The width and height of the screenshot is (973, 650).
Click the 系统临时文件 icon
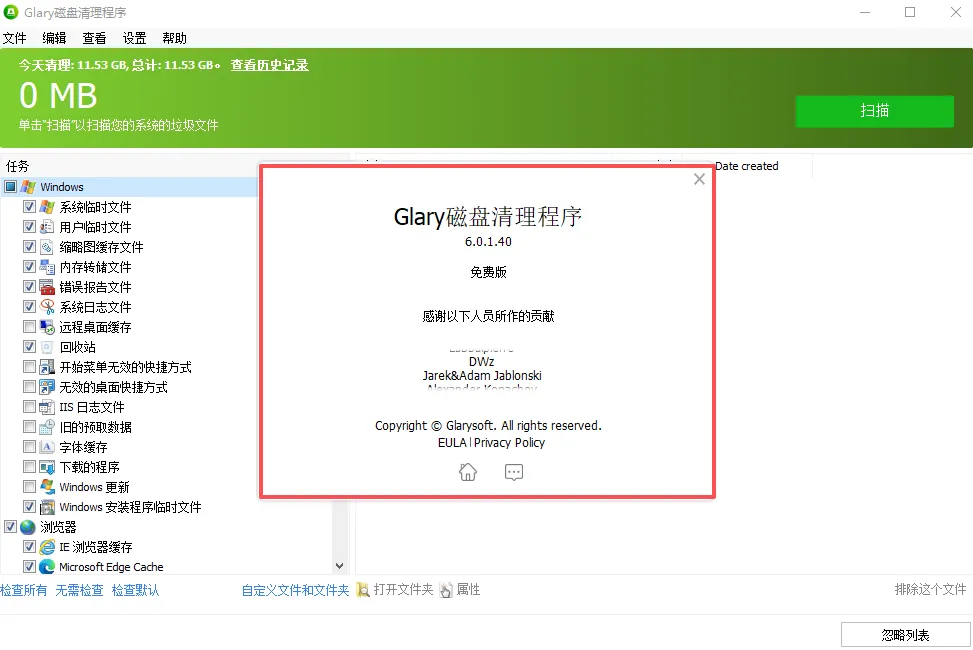tap(47, 207)
